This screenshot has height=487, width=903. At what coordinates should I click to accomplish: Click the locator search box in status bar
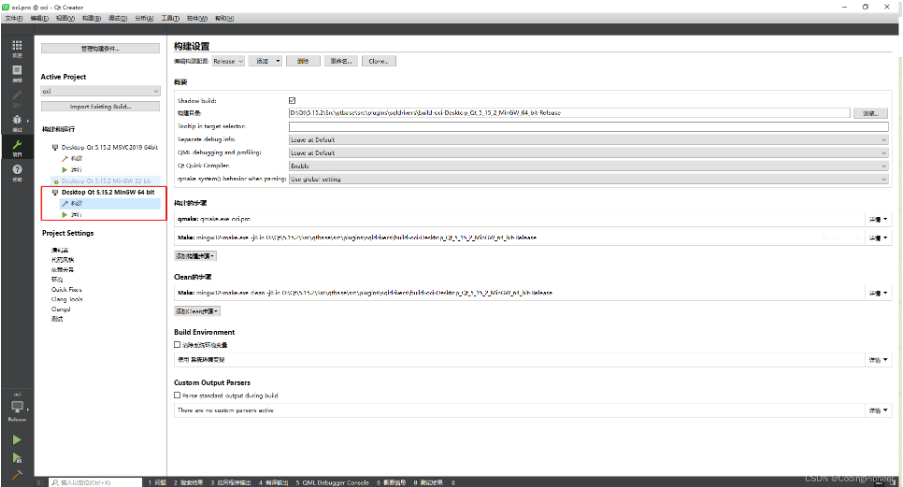coord(96,482)
